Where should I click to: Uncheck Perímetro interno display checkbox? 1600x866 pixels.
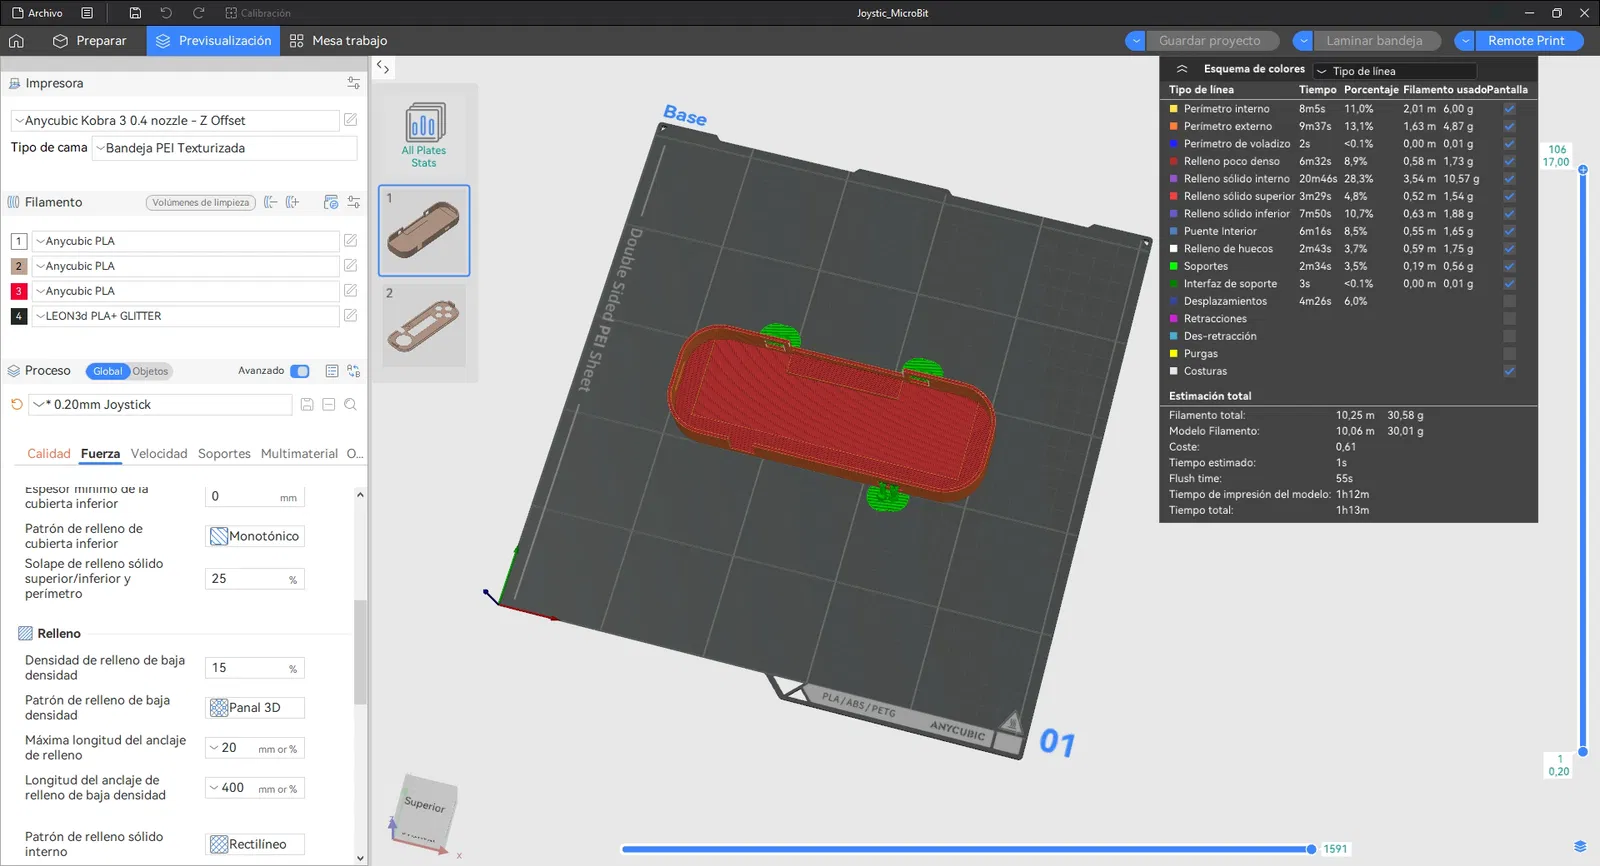click(x=1509, y=109)
